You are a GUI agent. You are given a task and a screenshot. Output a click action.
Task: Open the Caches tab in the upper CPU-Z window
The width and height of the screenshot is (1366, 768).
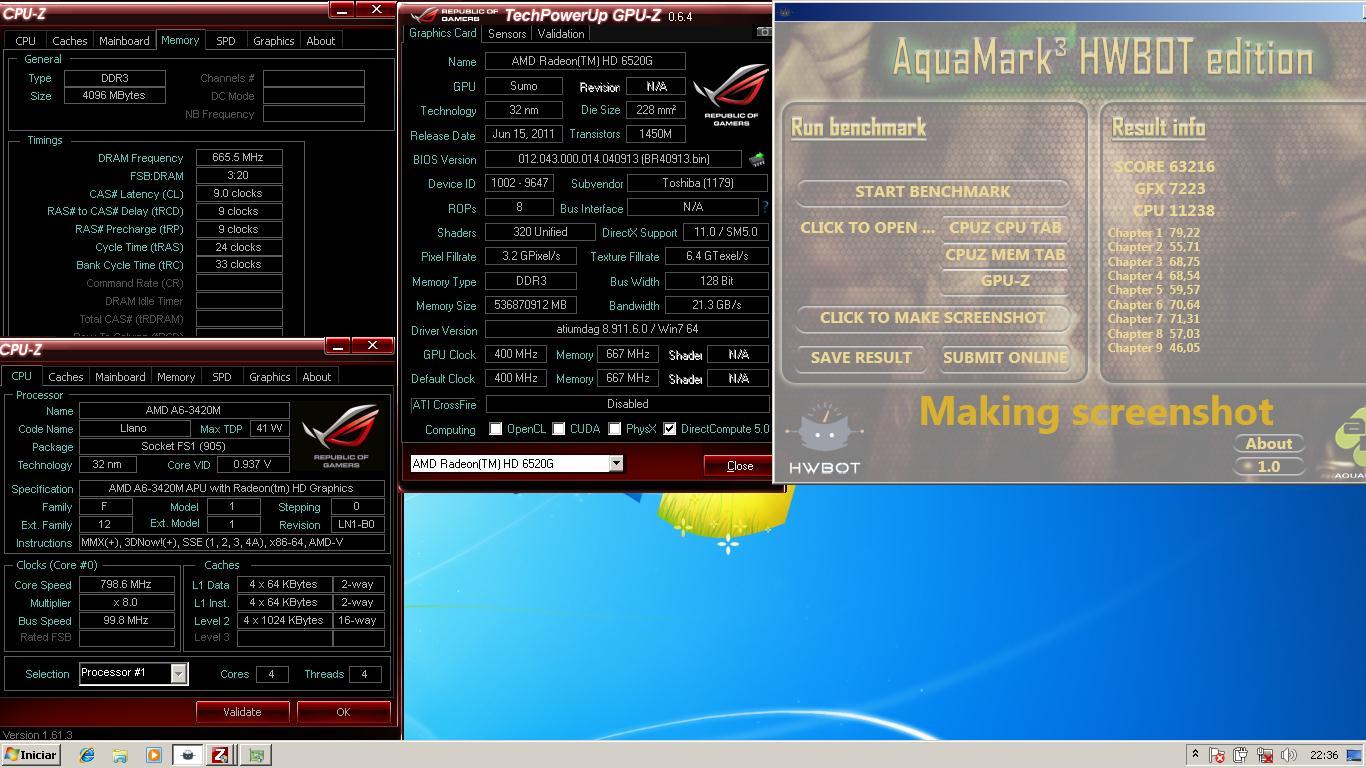[x=69, y=41]
